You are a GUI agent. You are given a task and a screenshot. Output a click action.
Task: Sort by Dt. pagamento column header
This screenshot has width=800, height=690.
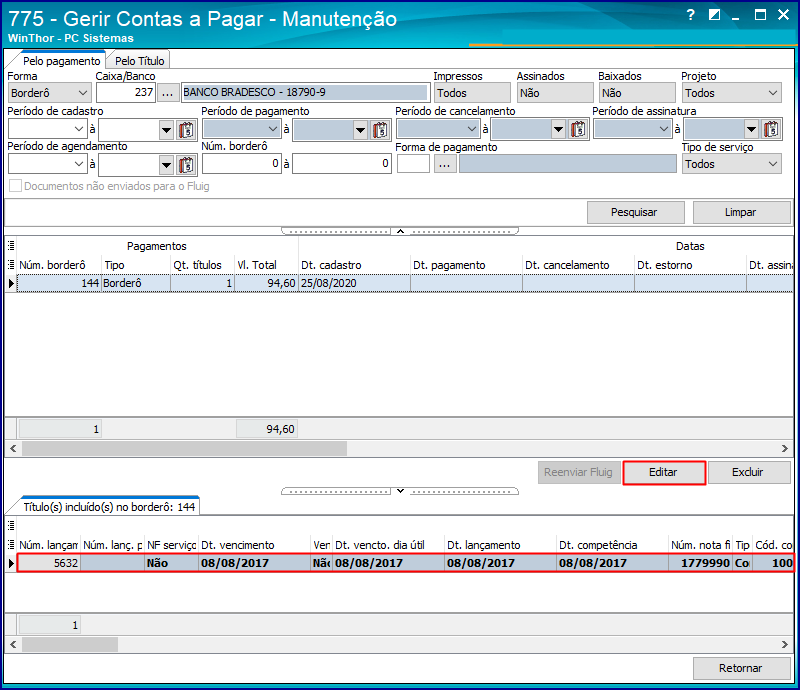tap(466, 265)
